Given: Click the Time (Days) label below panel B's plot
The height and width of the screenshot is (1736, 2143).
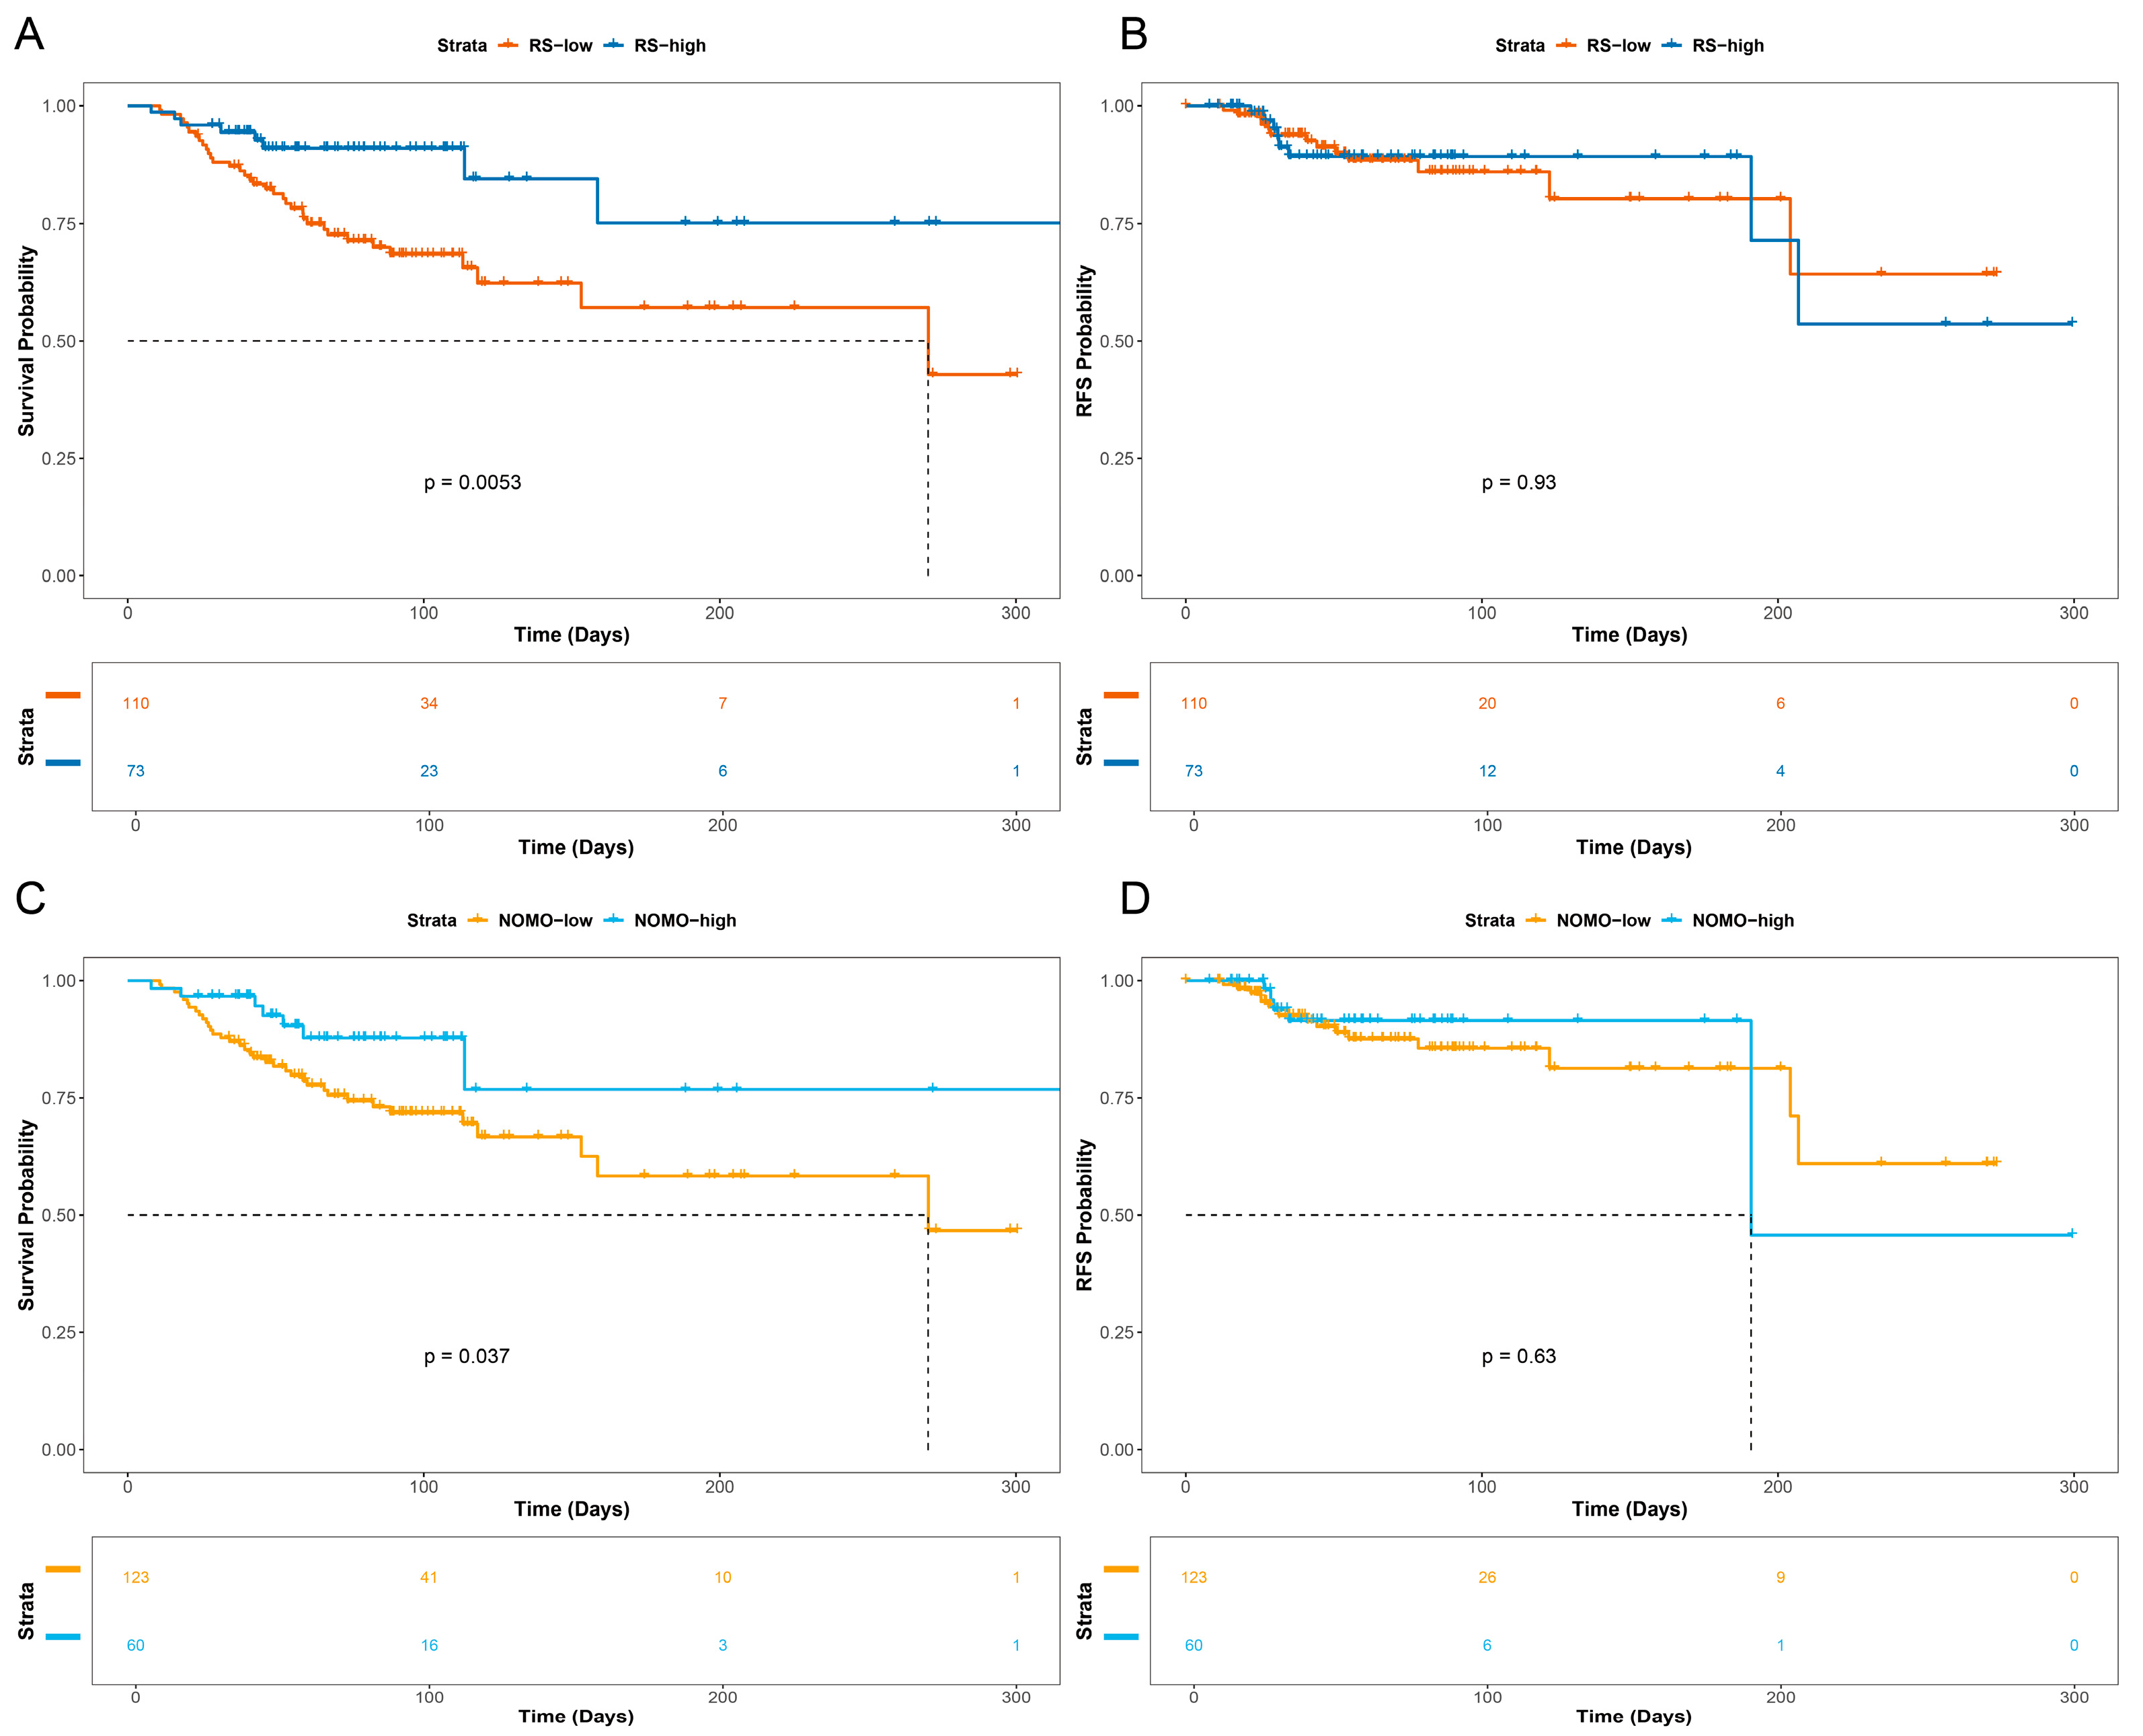Looking at the screenshot, I should pos(1629,635).
